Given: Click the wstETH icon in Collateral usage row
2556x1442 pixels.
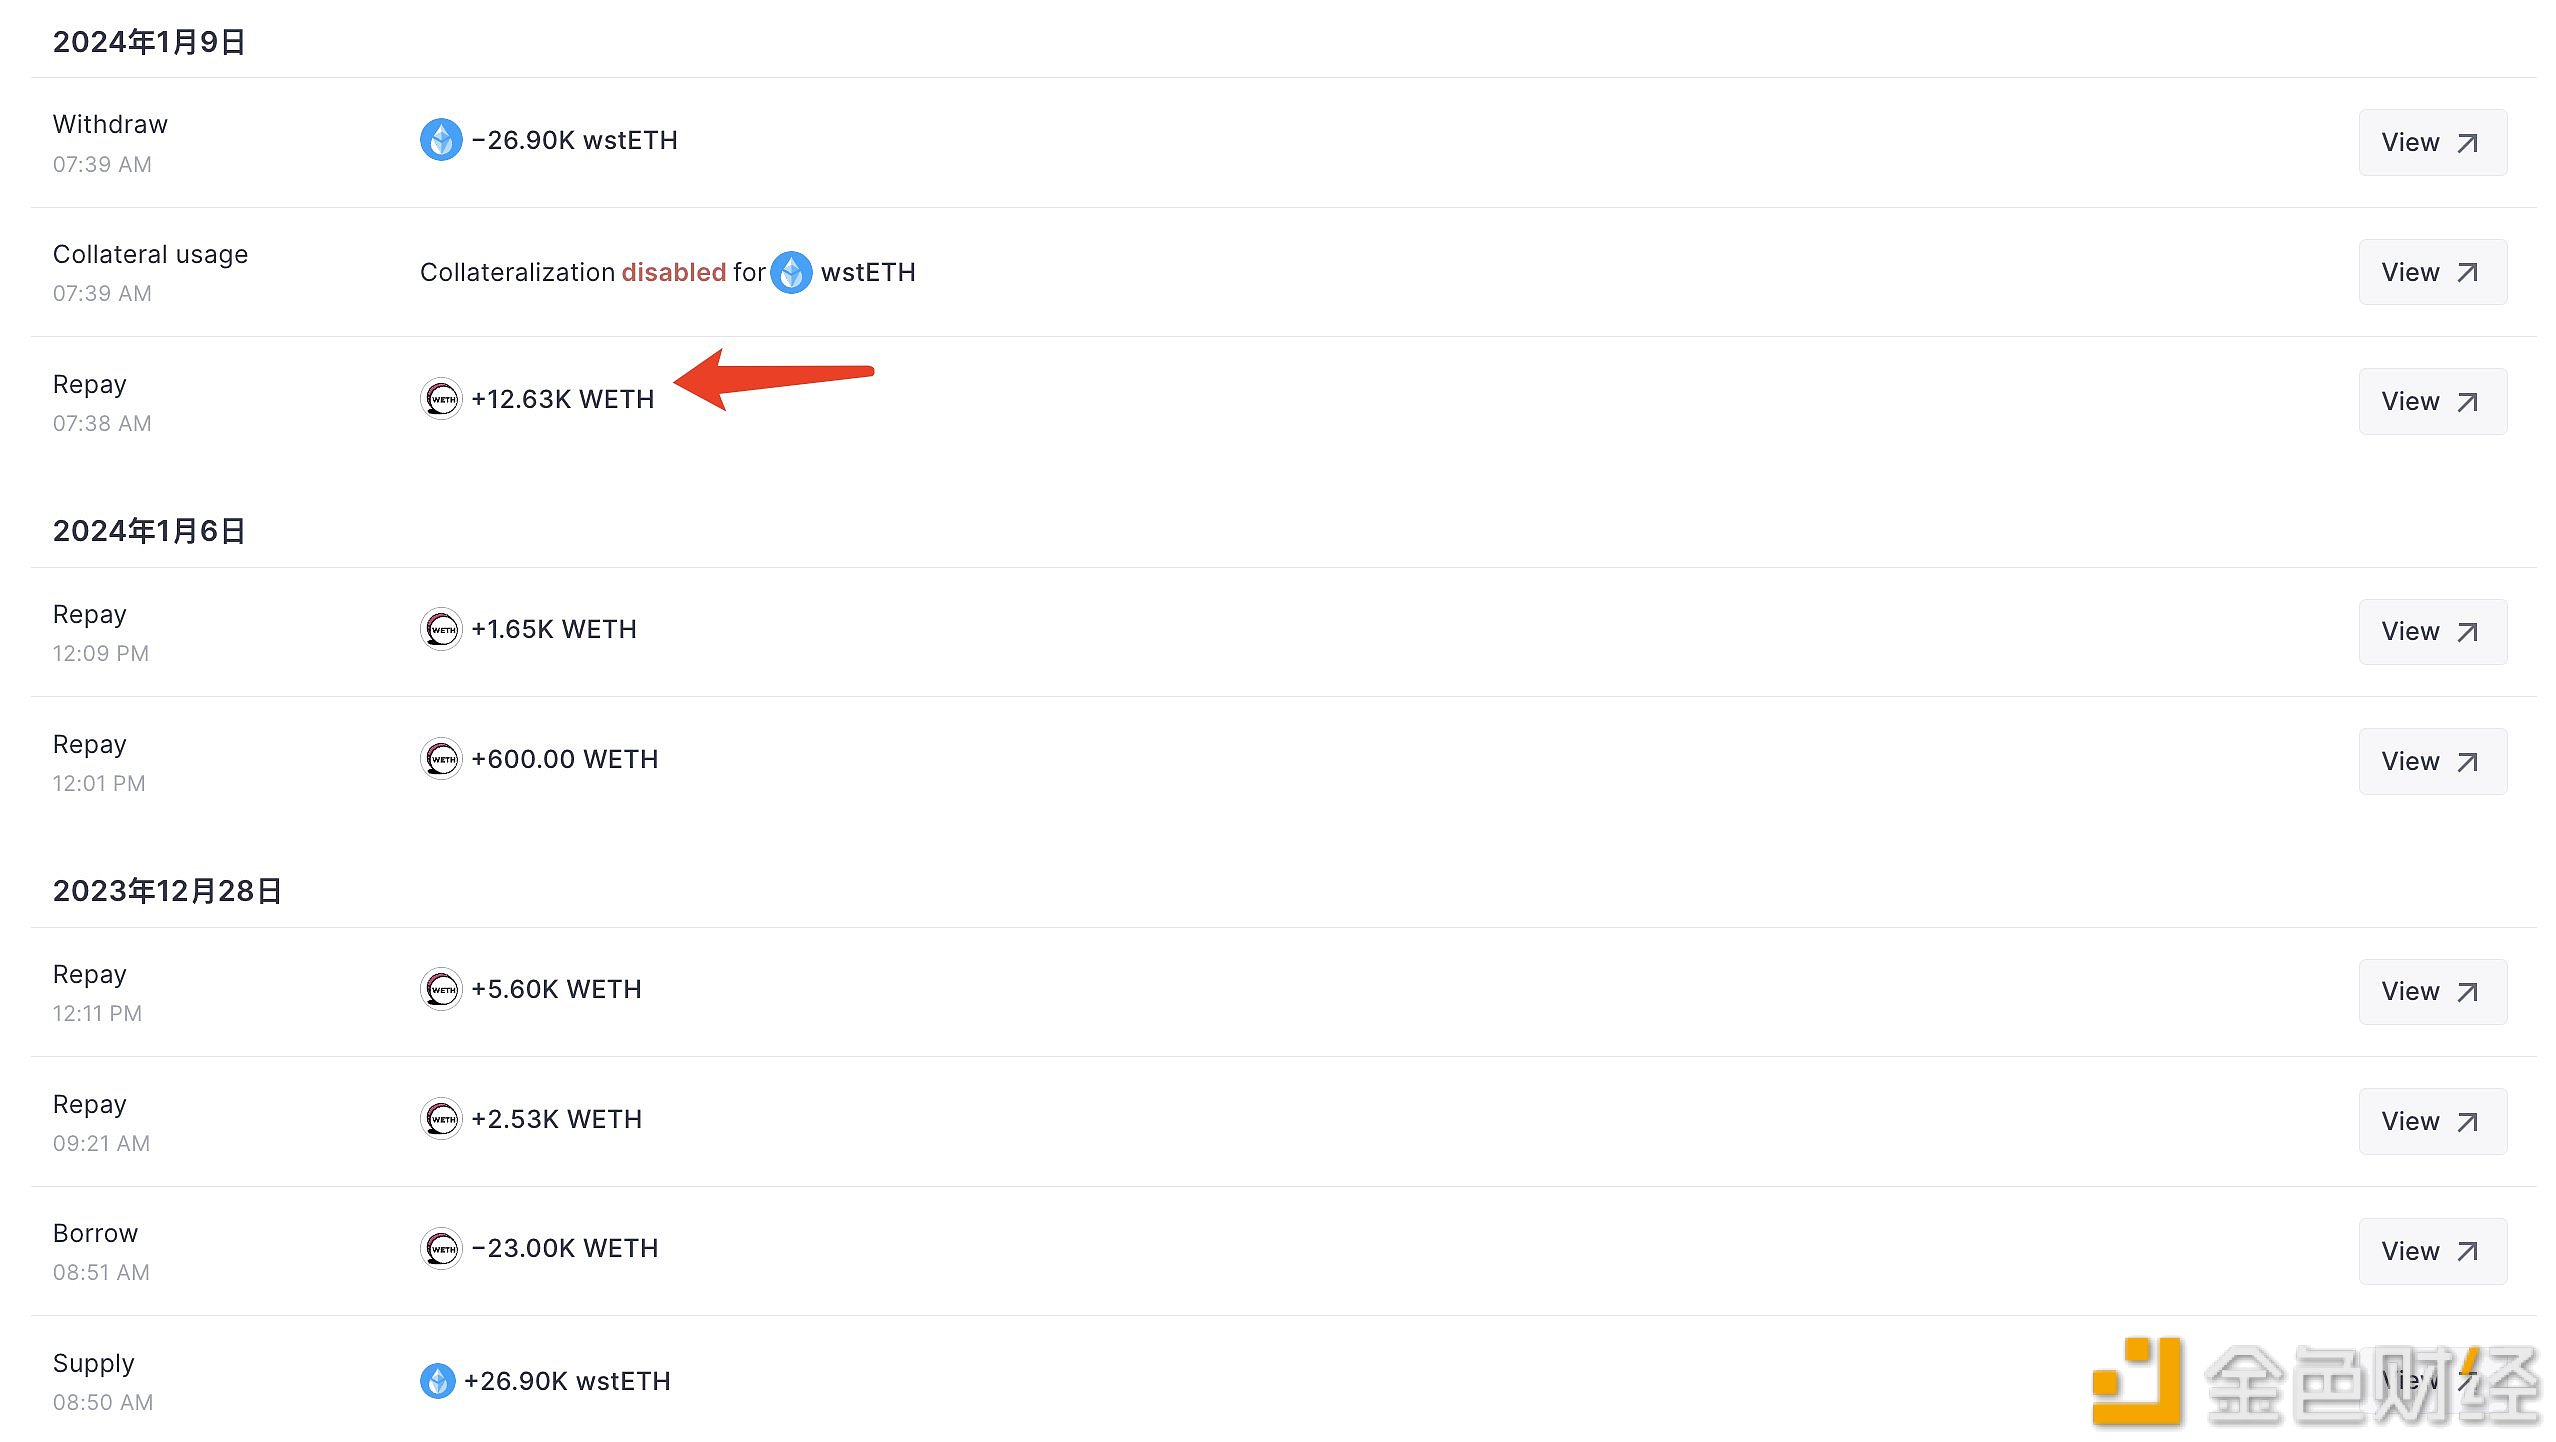Looking at the screenshot, I should click(x=790, y=270).
